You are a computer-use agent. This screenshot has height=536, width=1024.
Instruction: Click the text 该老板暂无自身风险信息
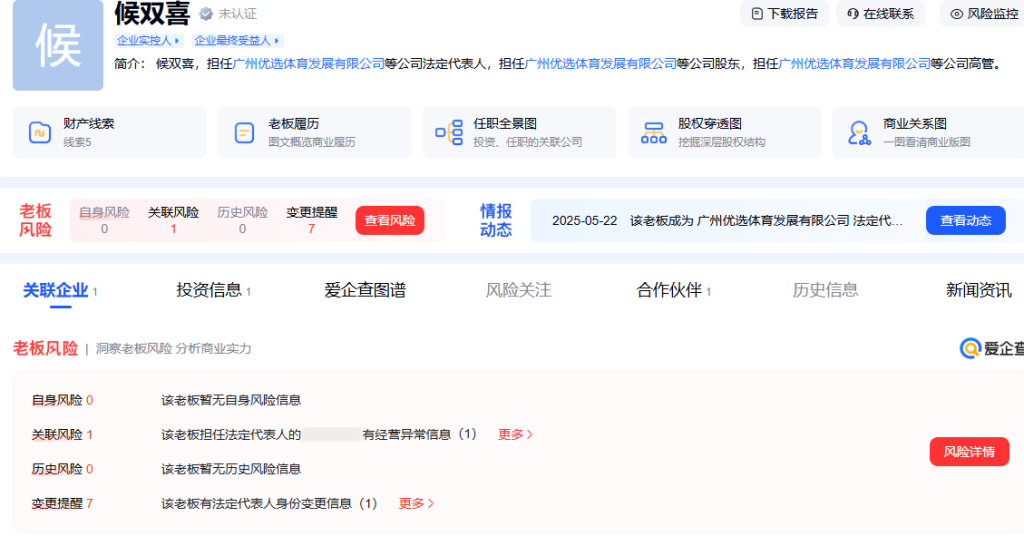[231, 400]
